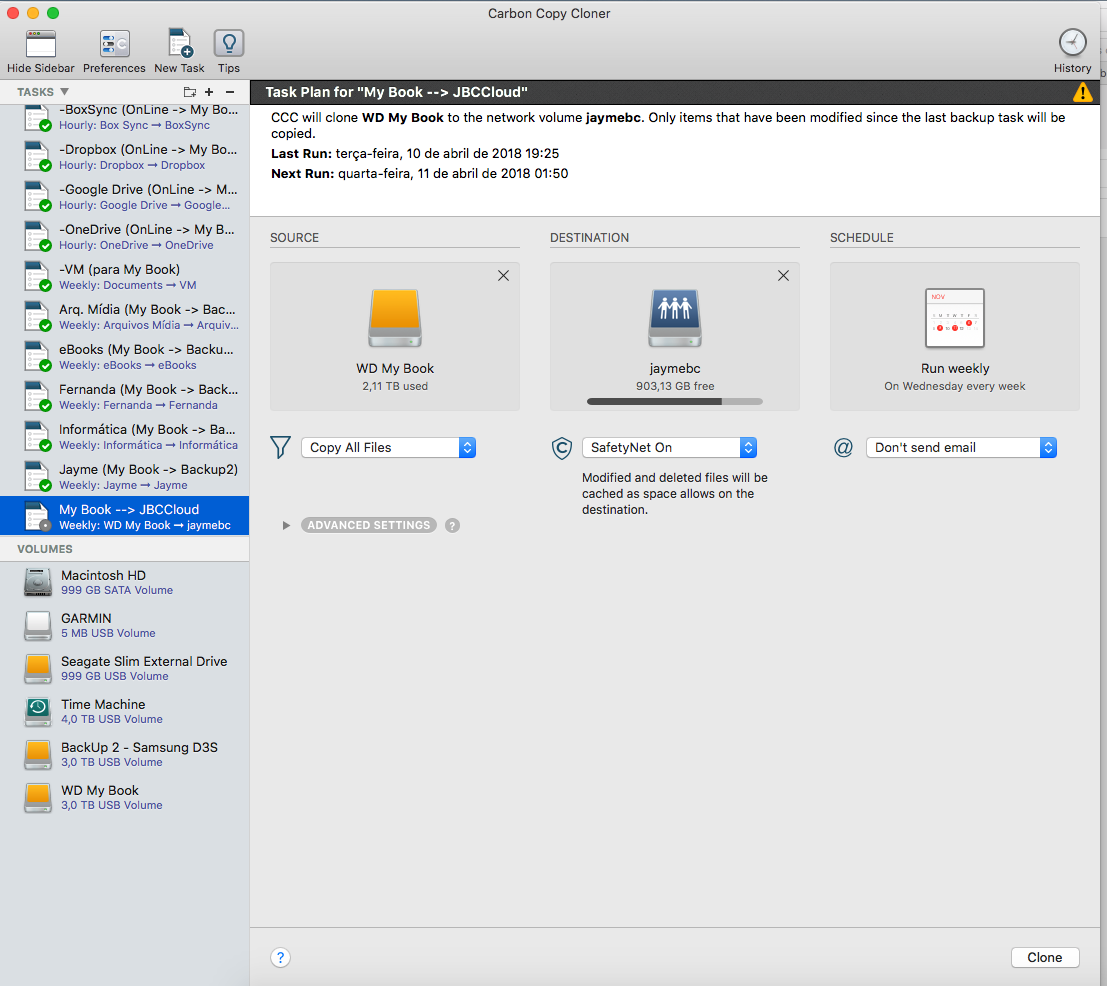Create a New Task via toolbar

click(179, 45)
